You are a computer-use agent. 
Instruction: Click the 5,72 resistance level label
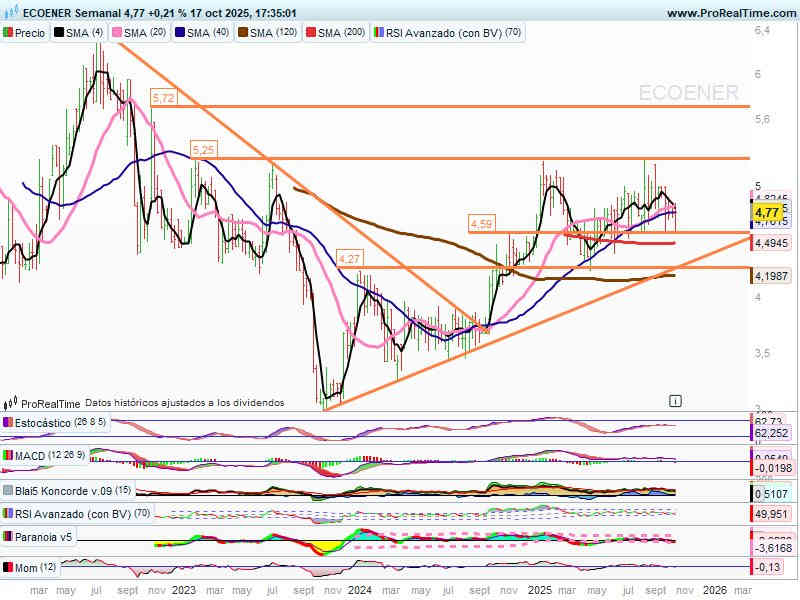(162, 97)
